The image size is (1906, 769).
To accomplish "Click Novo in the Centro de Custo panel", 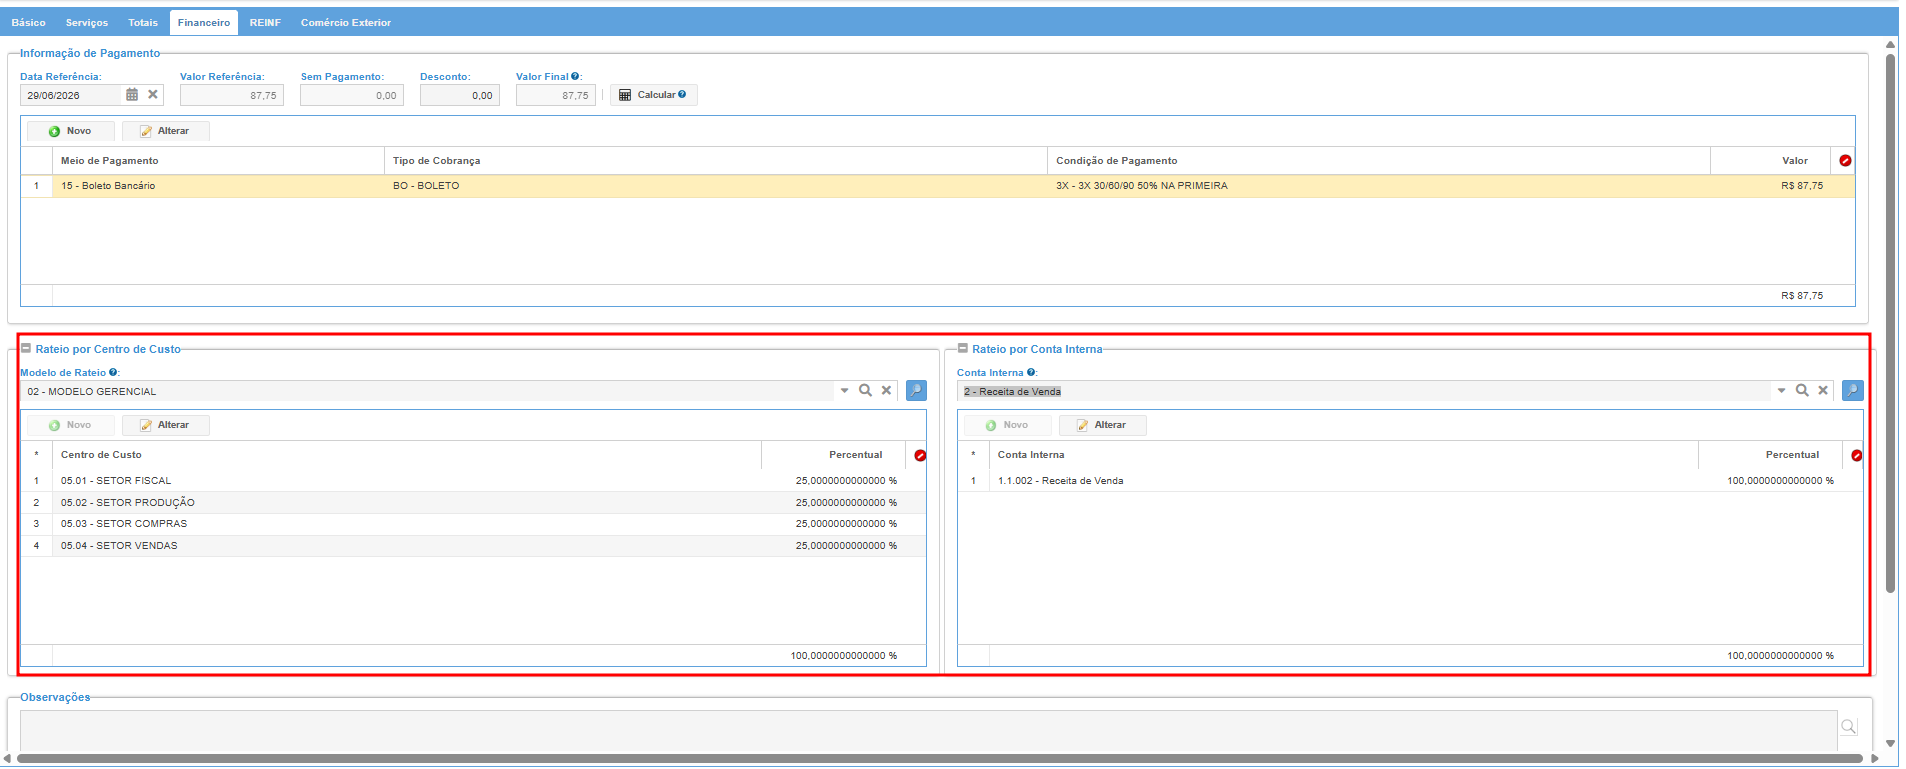I will click(x=70, y=425).
